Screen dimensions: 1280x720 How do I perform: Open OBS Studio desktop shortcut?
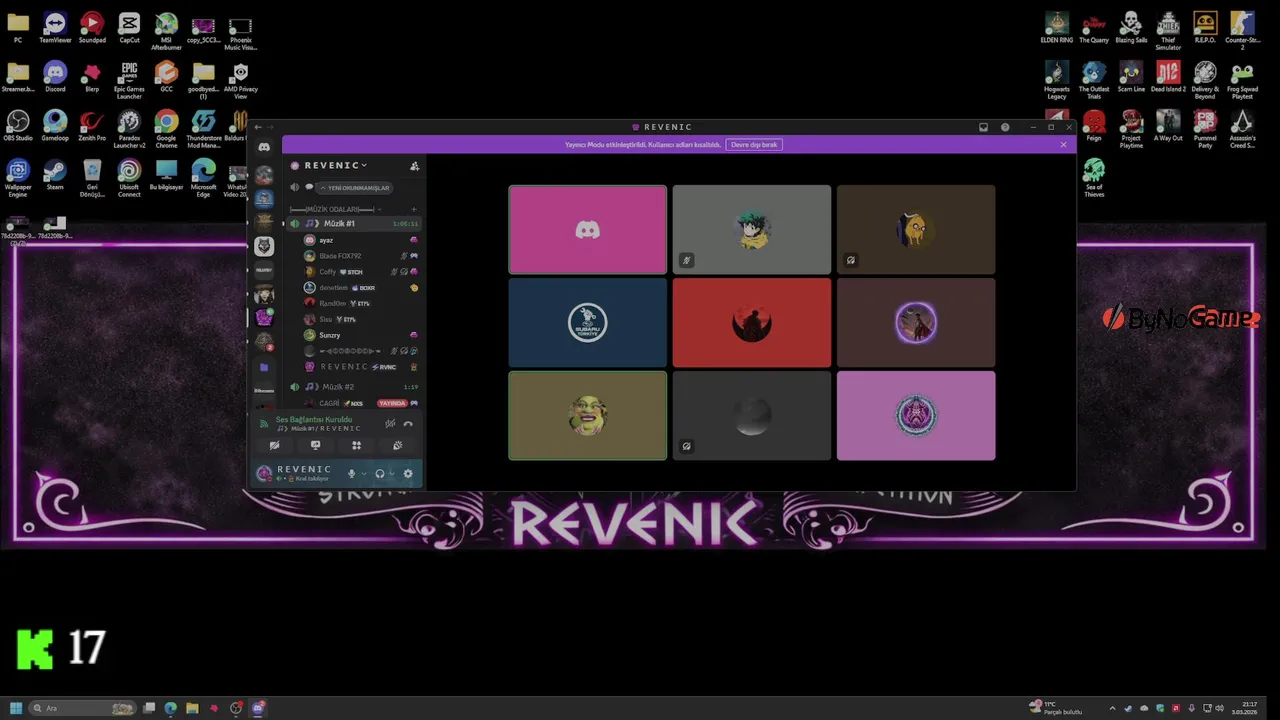point(18,125)
